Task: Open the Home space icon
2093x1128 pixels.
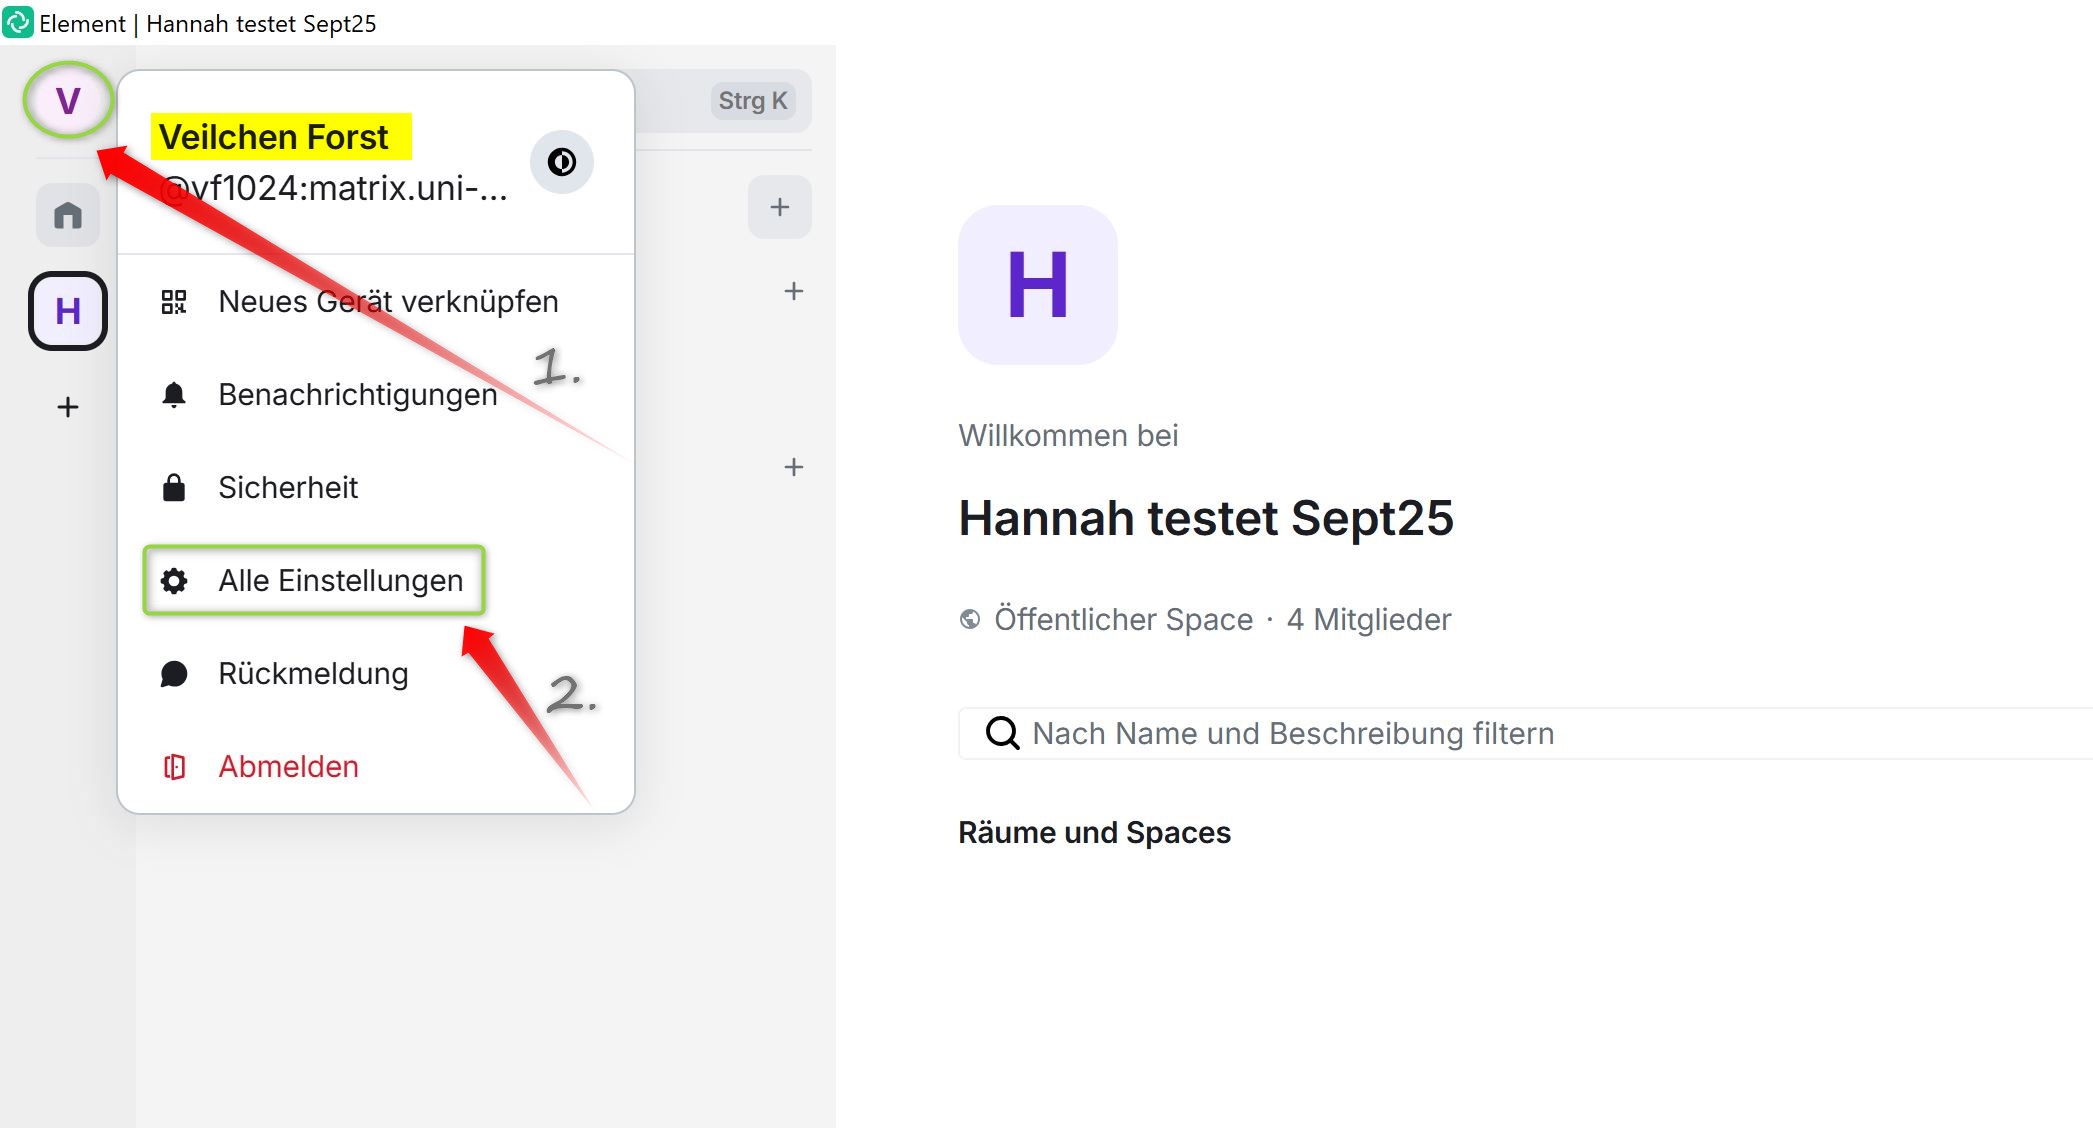Action: [68, 215]
